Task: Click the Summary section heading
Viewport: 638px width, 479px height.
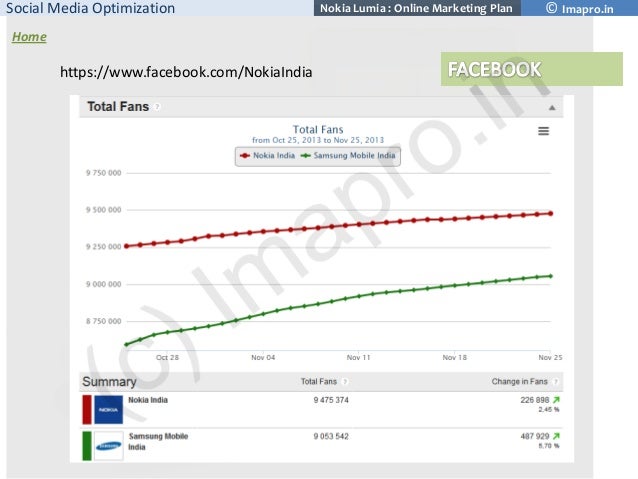Action: coord(109,382)
